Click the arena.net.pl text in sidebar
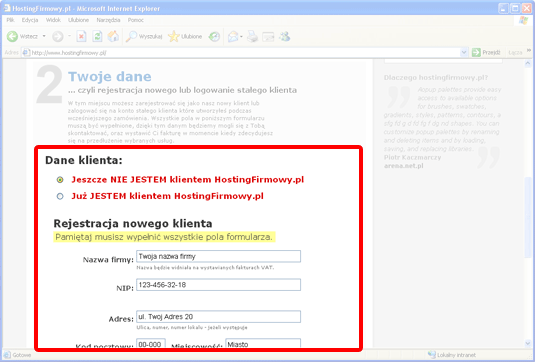535x362 pixels. click(404, 166)
